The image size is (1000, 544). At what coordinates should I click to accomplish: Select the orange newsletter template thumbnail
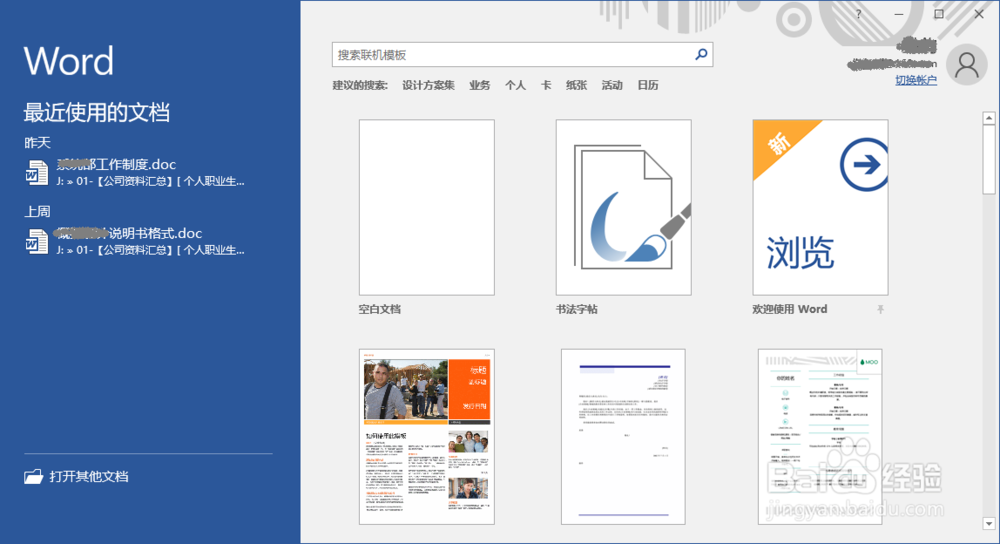coord(427,437)
